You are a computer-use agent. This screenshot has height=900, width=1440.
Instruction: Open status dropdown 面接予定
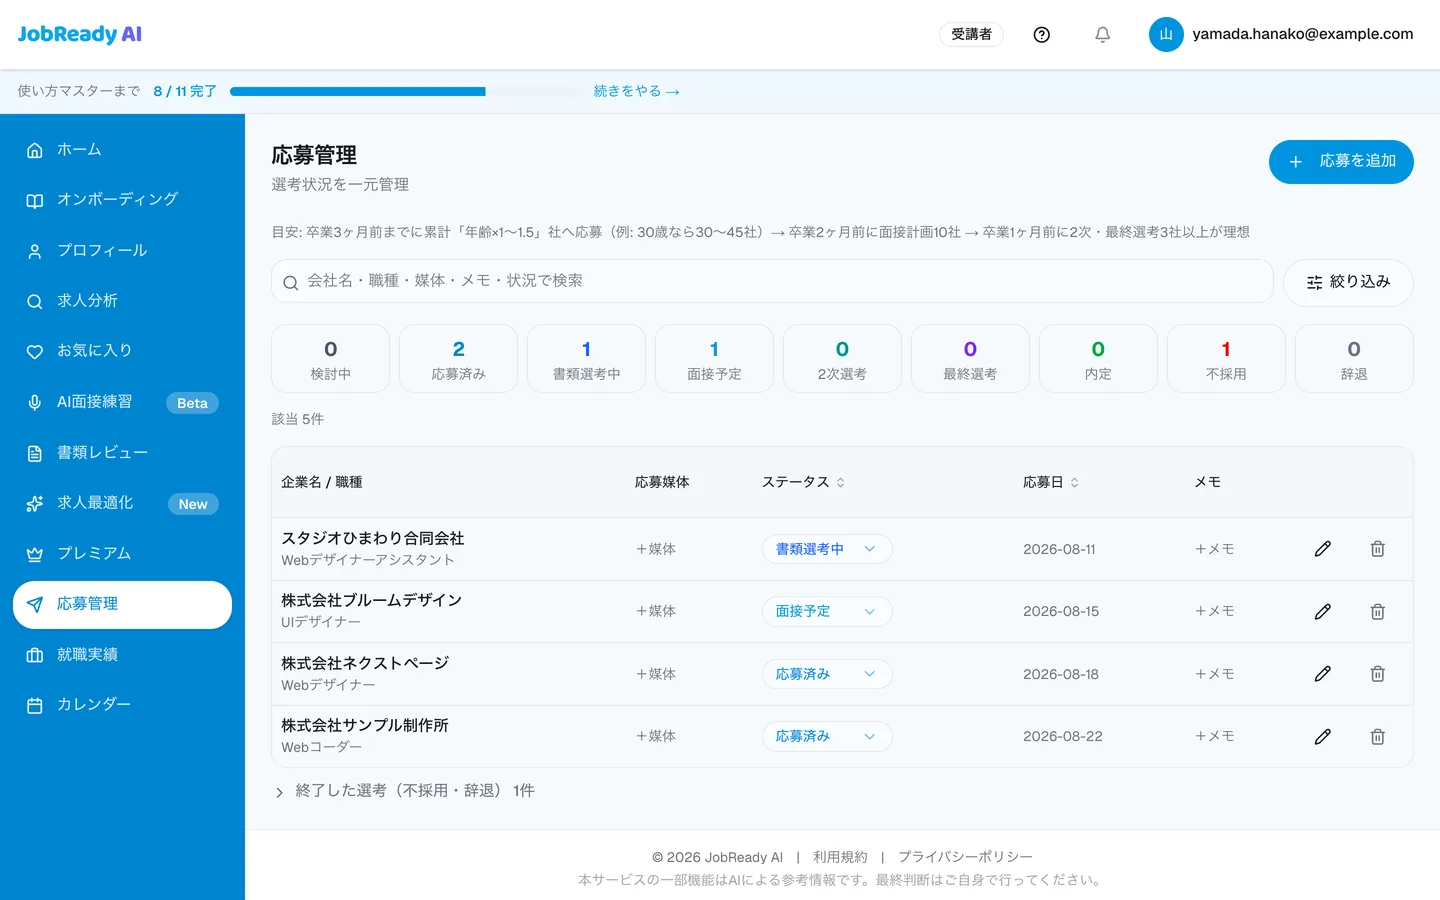(x=827, y=611)
